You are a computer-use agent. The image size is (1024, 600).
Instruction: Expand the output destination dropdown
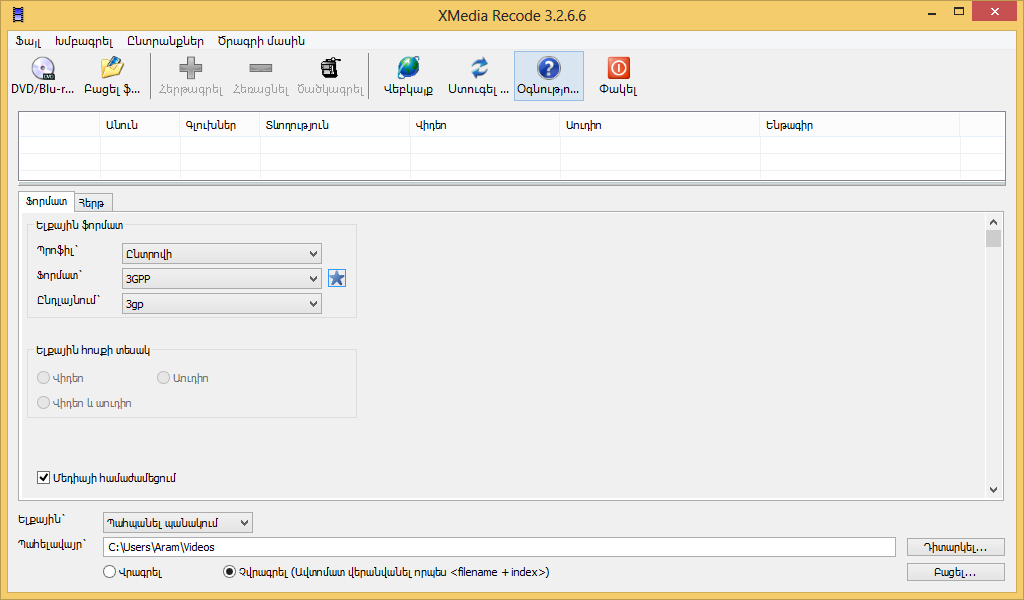[178, 523]
